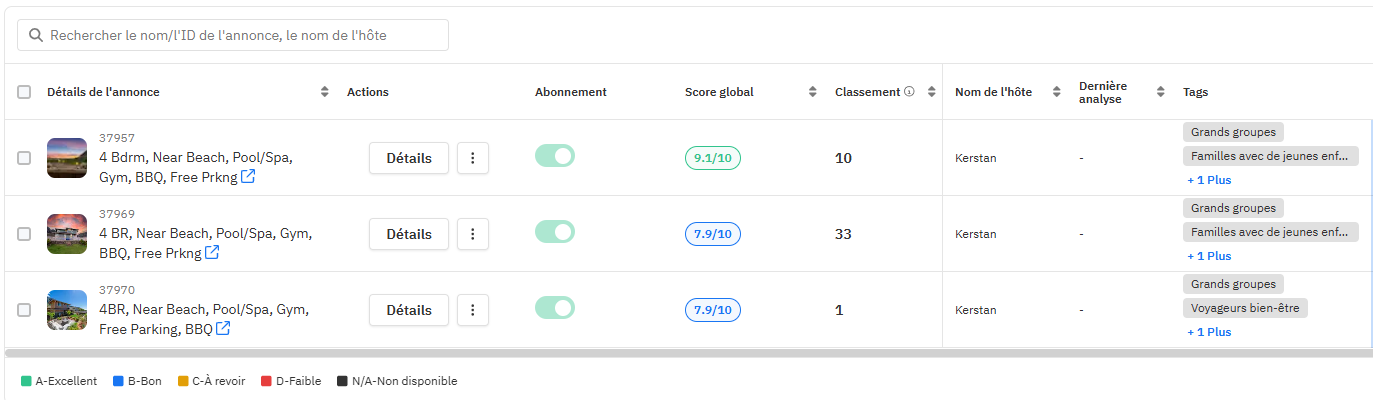Viewport: 1373px width, 400px height.
Task: Open three-dot menu for listing 37969
Action: (473, 234)
